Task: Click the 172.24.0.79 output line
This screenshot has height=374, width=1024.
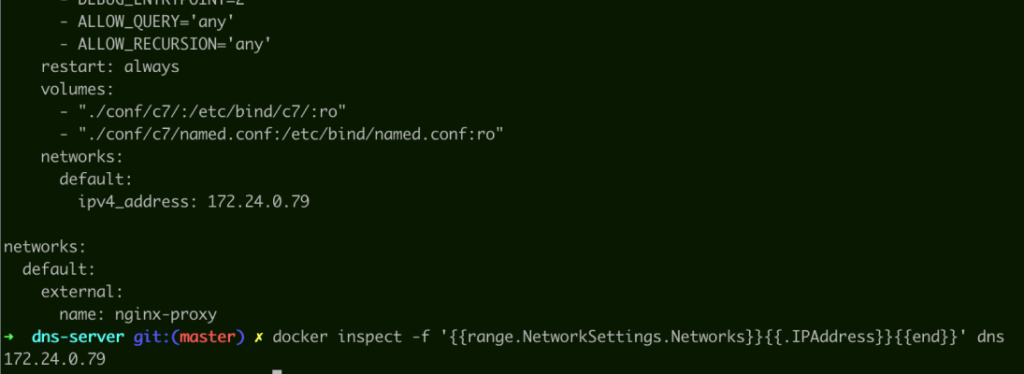Action: pyautogui.click(x=54, y=359)
